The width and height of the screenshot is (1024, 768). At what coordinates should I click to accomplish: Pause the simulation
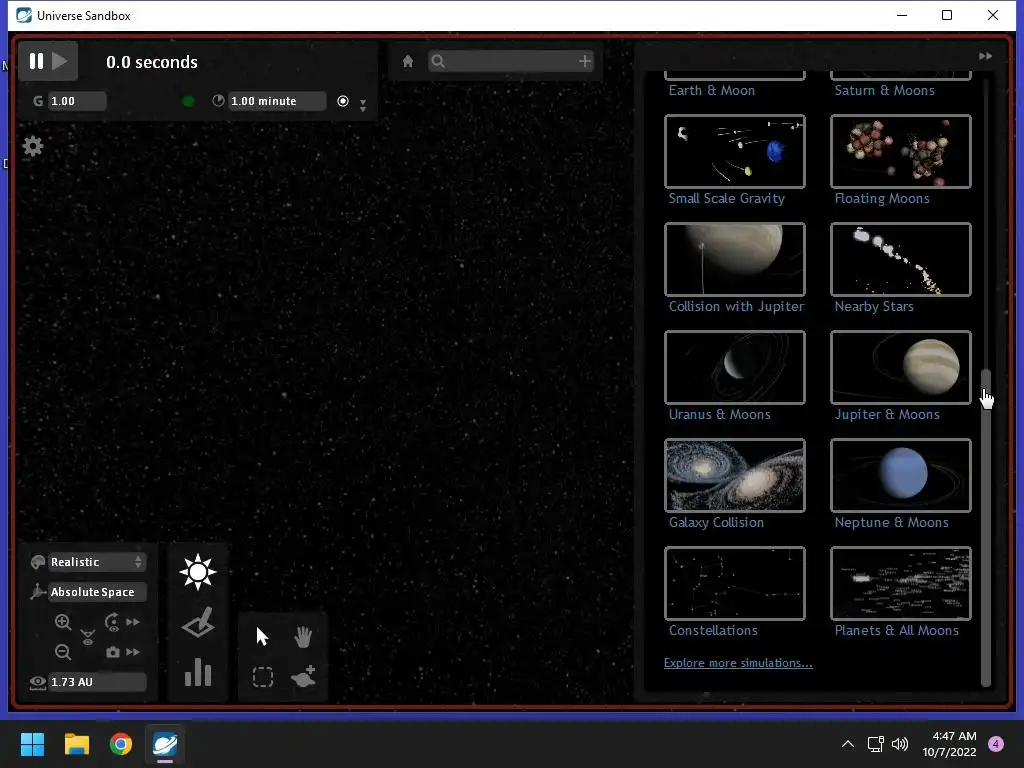point(37,61)
